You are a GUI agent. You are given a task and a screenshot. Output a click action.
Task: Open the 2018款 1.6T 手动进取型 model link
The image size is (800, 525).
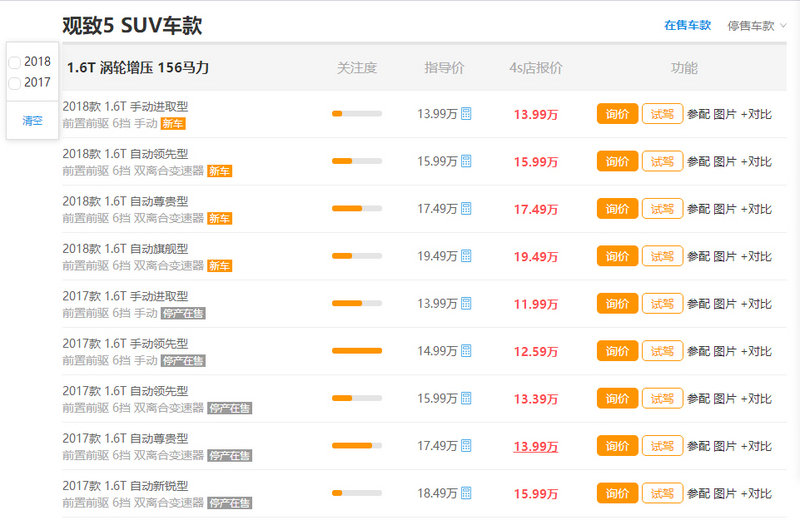tap(125, 106)
